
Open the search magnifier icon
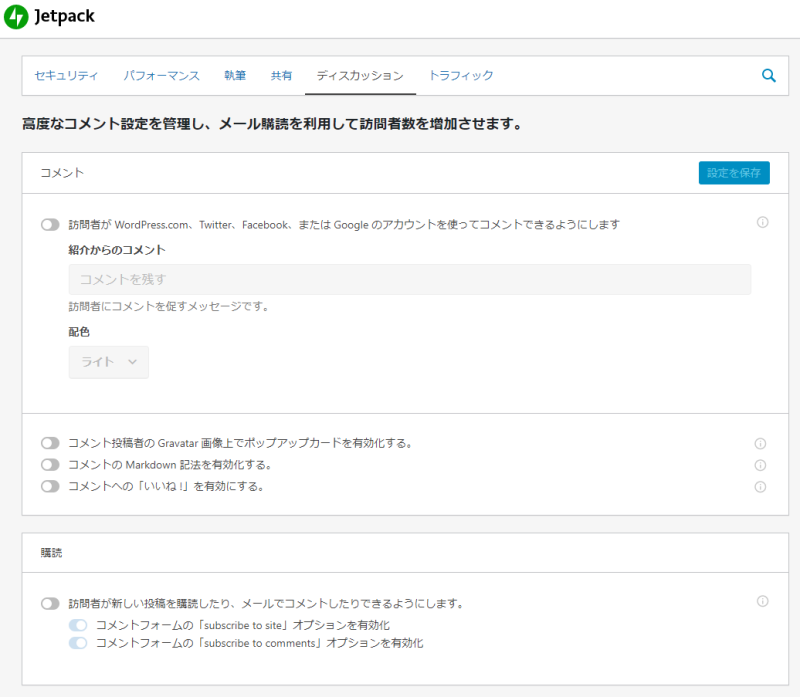(x=768, y=75)
